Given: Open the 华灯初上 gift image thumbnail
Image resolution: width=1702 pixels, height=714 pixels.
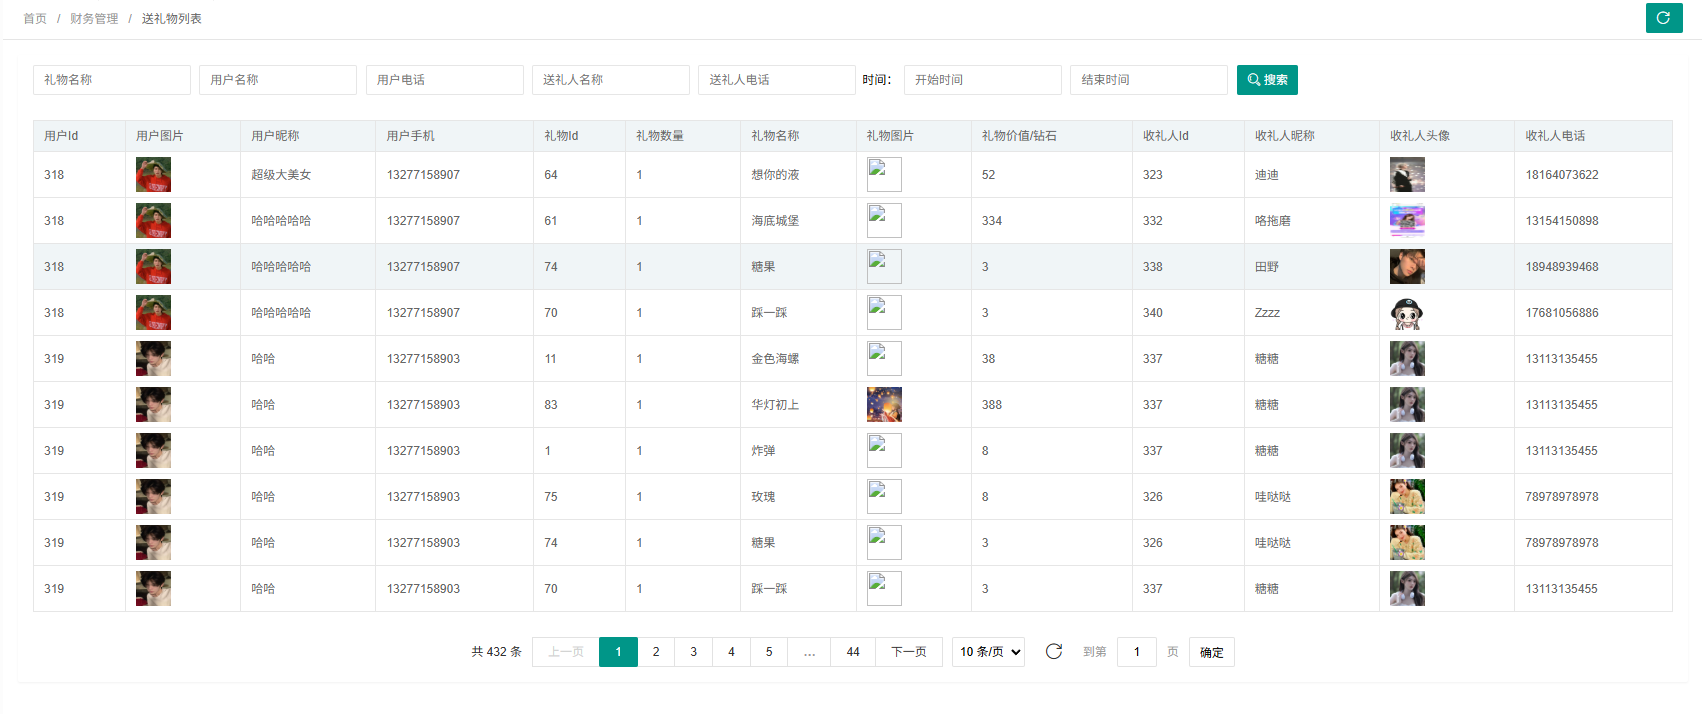Looking at the screenshot, I should pyautogui.click(x=884, y=405).
